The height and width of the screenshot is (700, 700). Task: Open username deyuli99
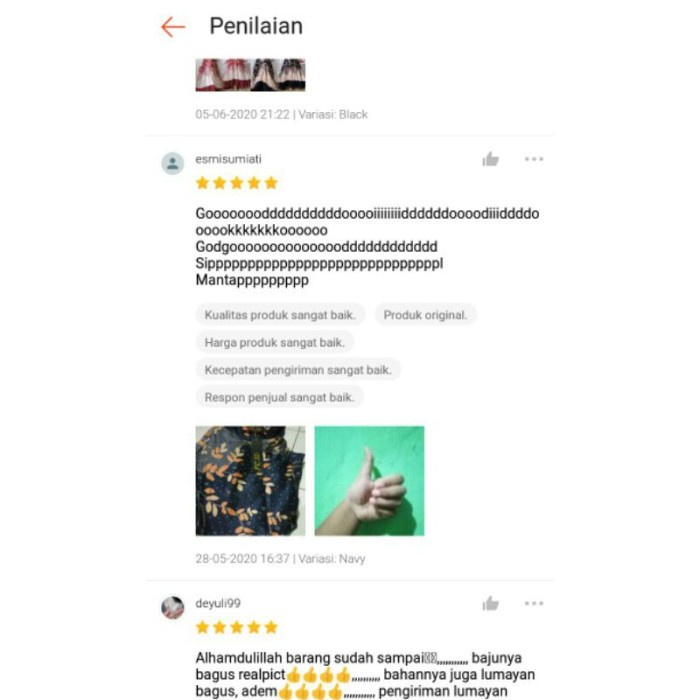click(218, 603)
